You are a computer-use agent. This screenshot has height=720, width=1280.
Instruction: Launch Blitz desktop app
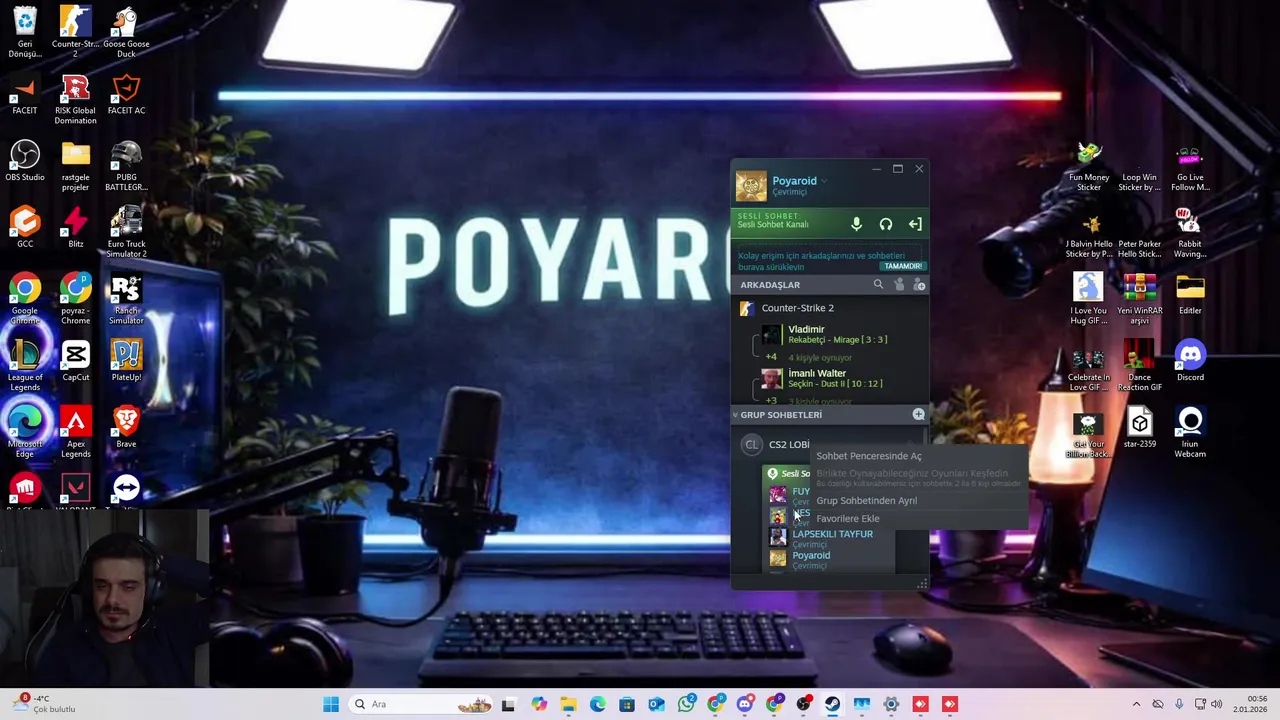pyautogui.click(x=75, y=228)
